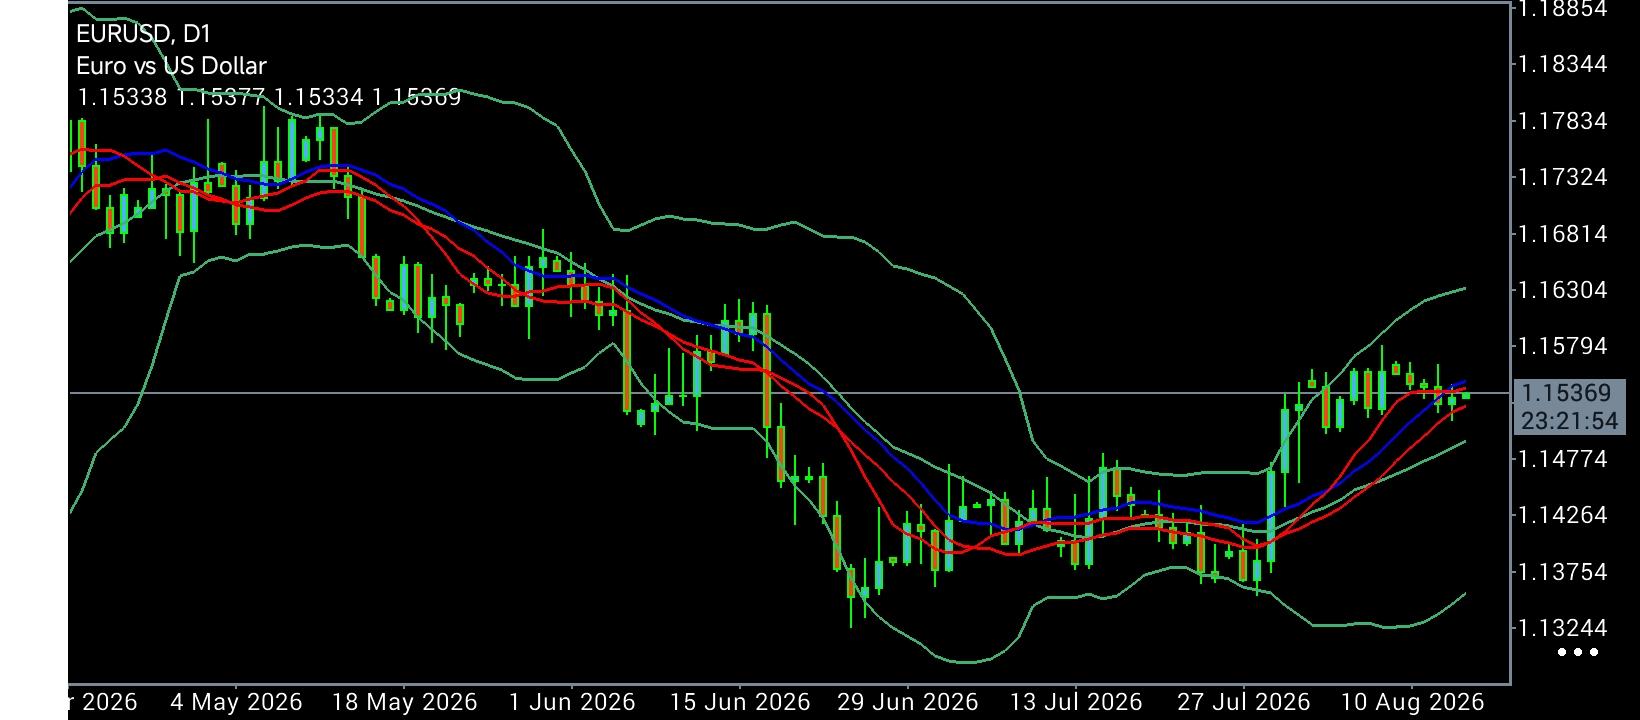This screenshot has width=1640, height=720.
Task: Click the EURUSD, D1 symbol label
Action: (144, 34)
